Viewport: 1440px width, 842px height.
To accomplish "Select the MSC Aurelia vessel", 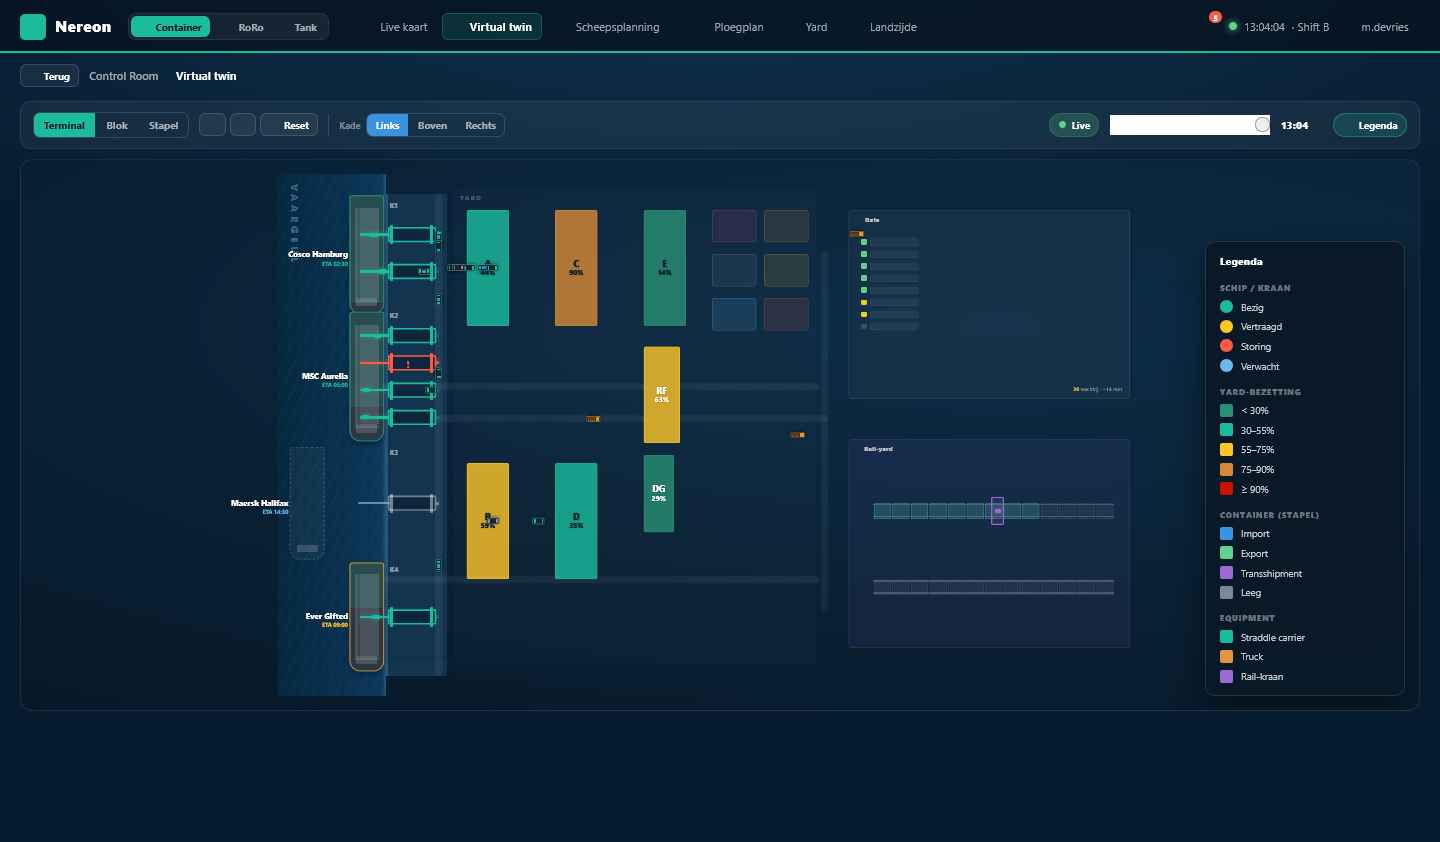I will pos(367,376).
